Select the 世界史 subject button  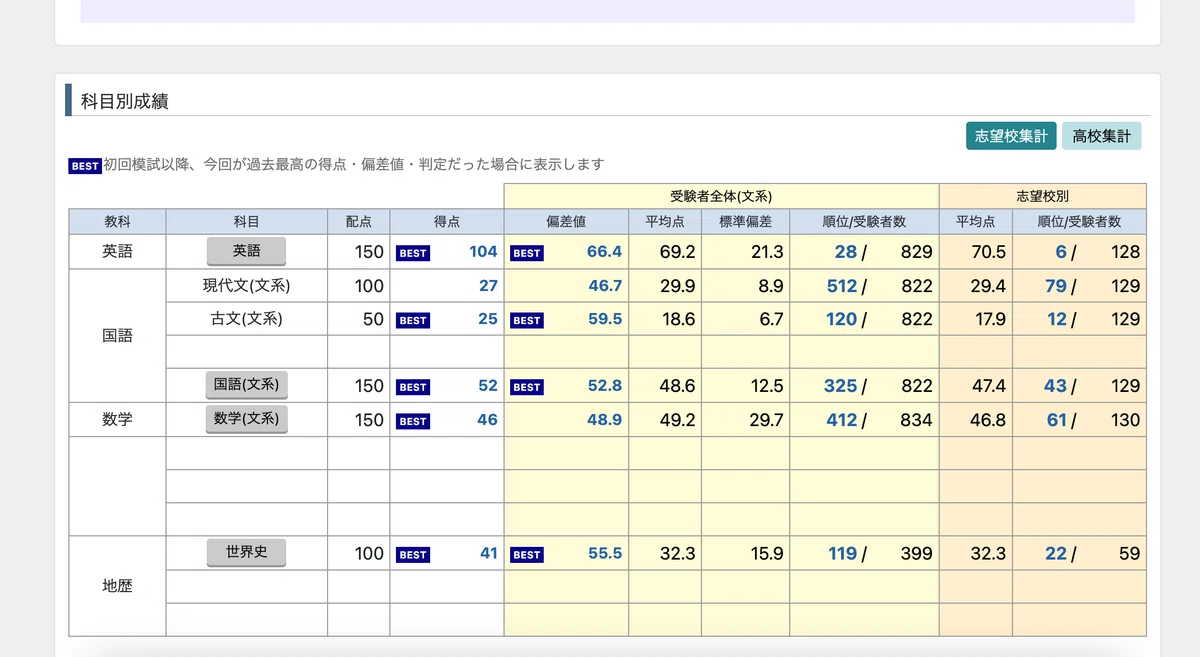(x=246, y=552)
